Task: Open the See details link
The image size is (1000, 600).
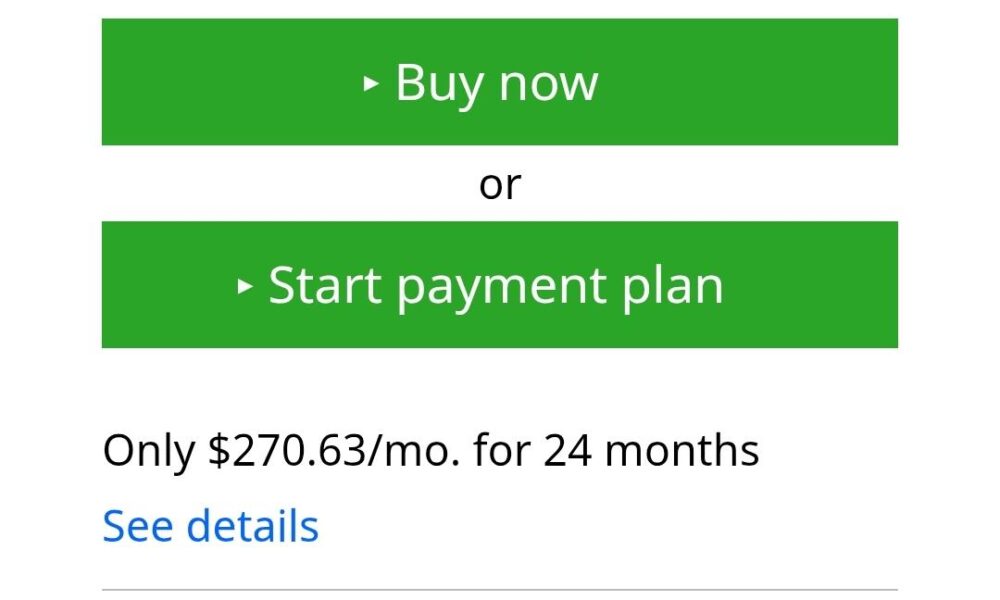Action: click(x=210, y=526)
